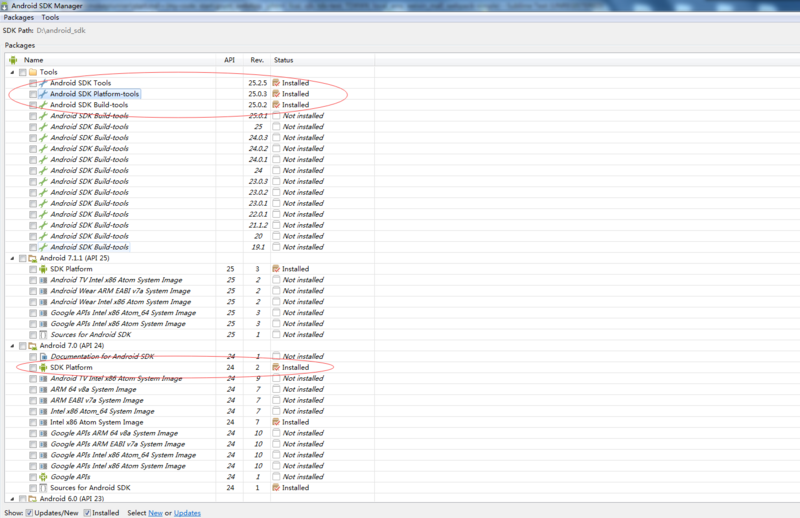Select the Android Wear Intel x86 Atom System Image row
Screen dimensions: 800x518
190,302
